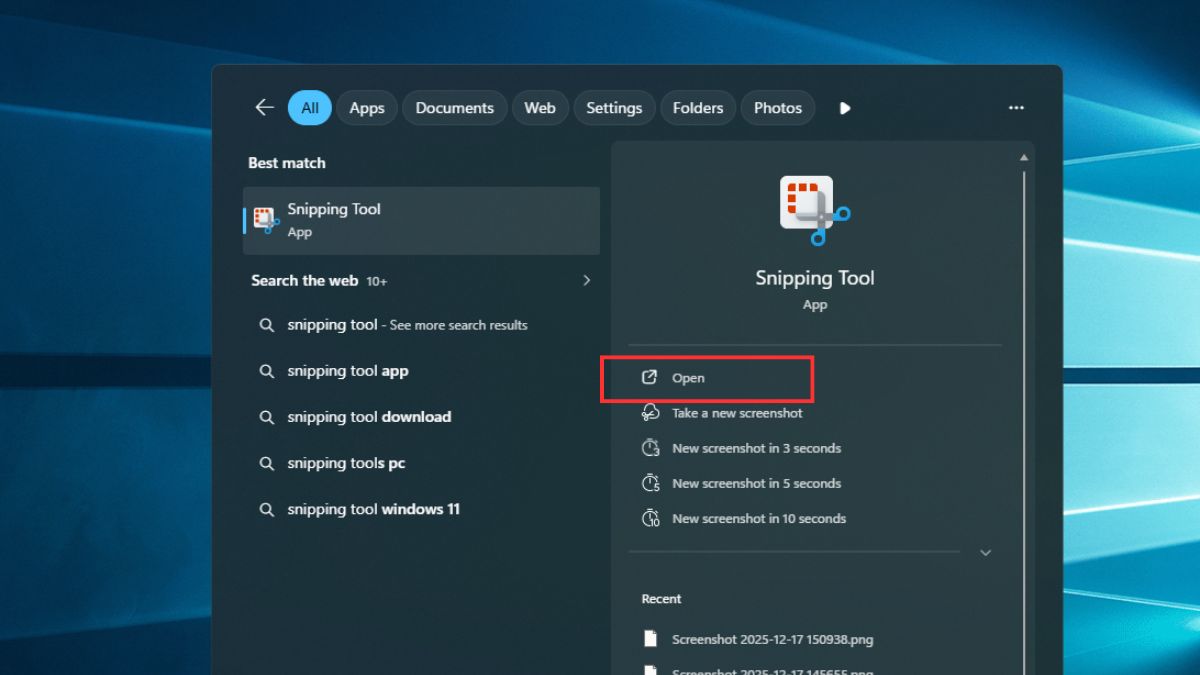Switch to the Web filter tab
1200x675 pixels.
(x=540, y=108)
